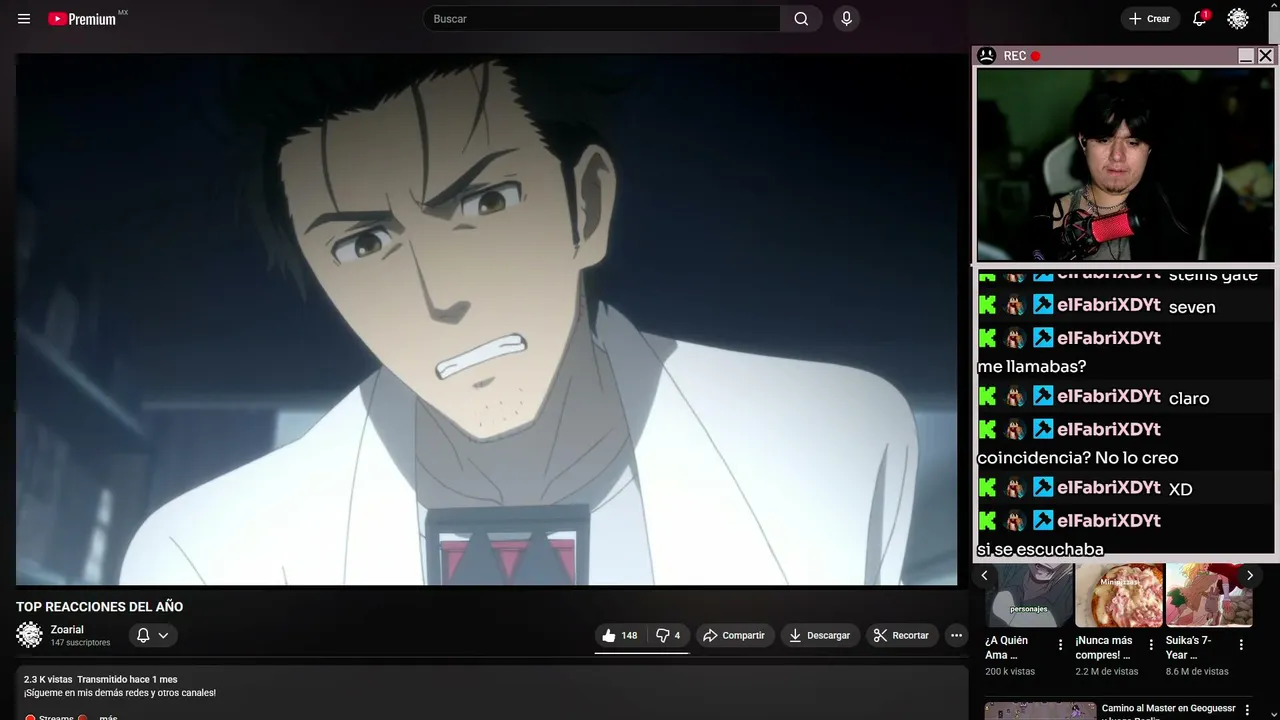Open options menu for 'Camino al Master en Geoguessr'
1280x720 pixels.
pyautogui.click(x=1246, y=710)
